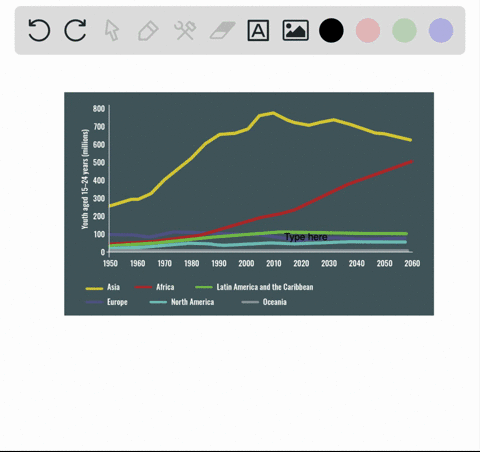Choose the black color swatch
480x452 pixels.
(331, 30)
